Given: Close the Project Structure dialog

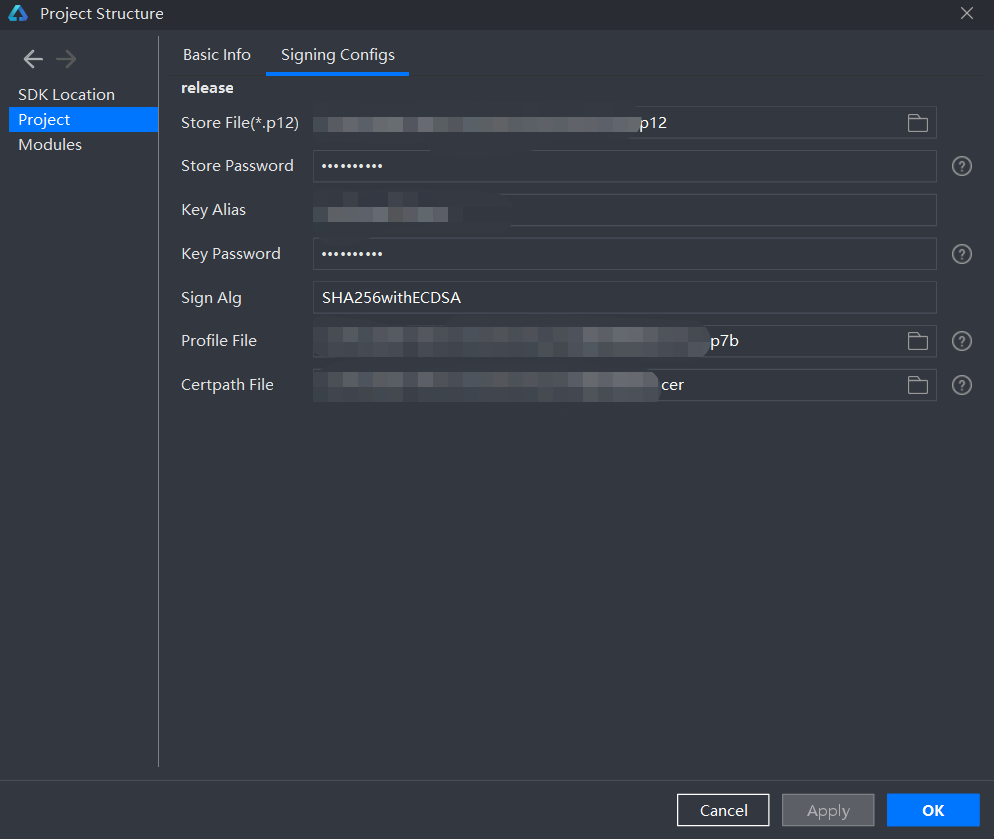Looking at the screenshot, I should coord(966,13).
